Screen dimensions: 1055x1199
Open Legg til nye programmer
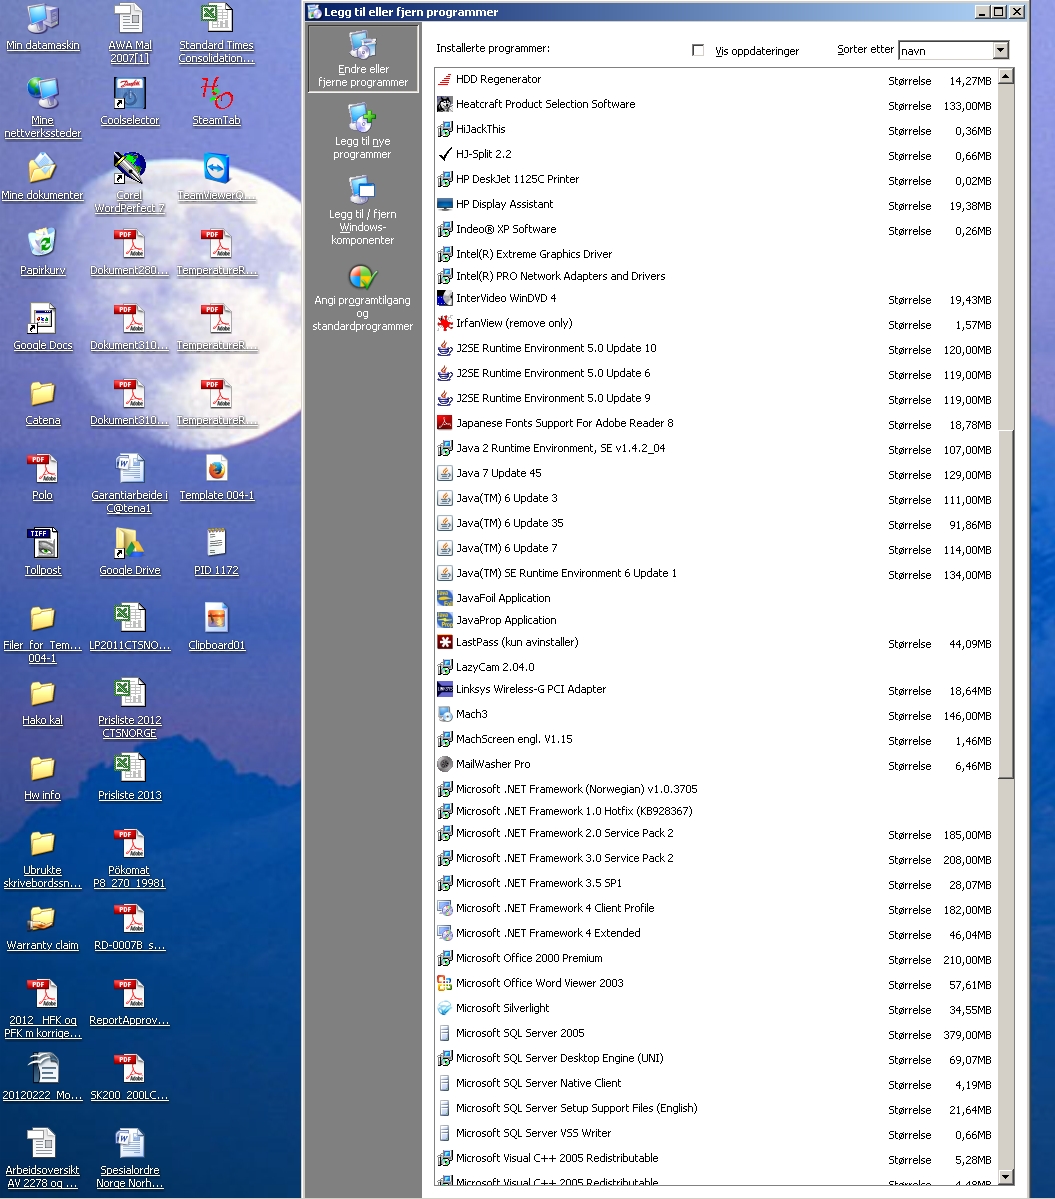pos(362,132)
